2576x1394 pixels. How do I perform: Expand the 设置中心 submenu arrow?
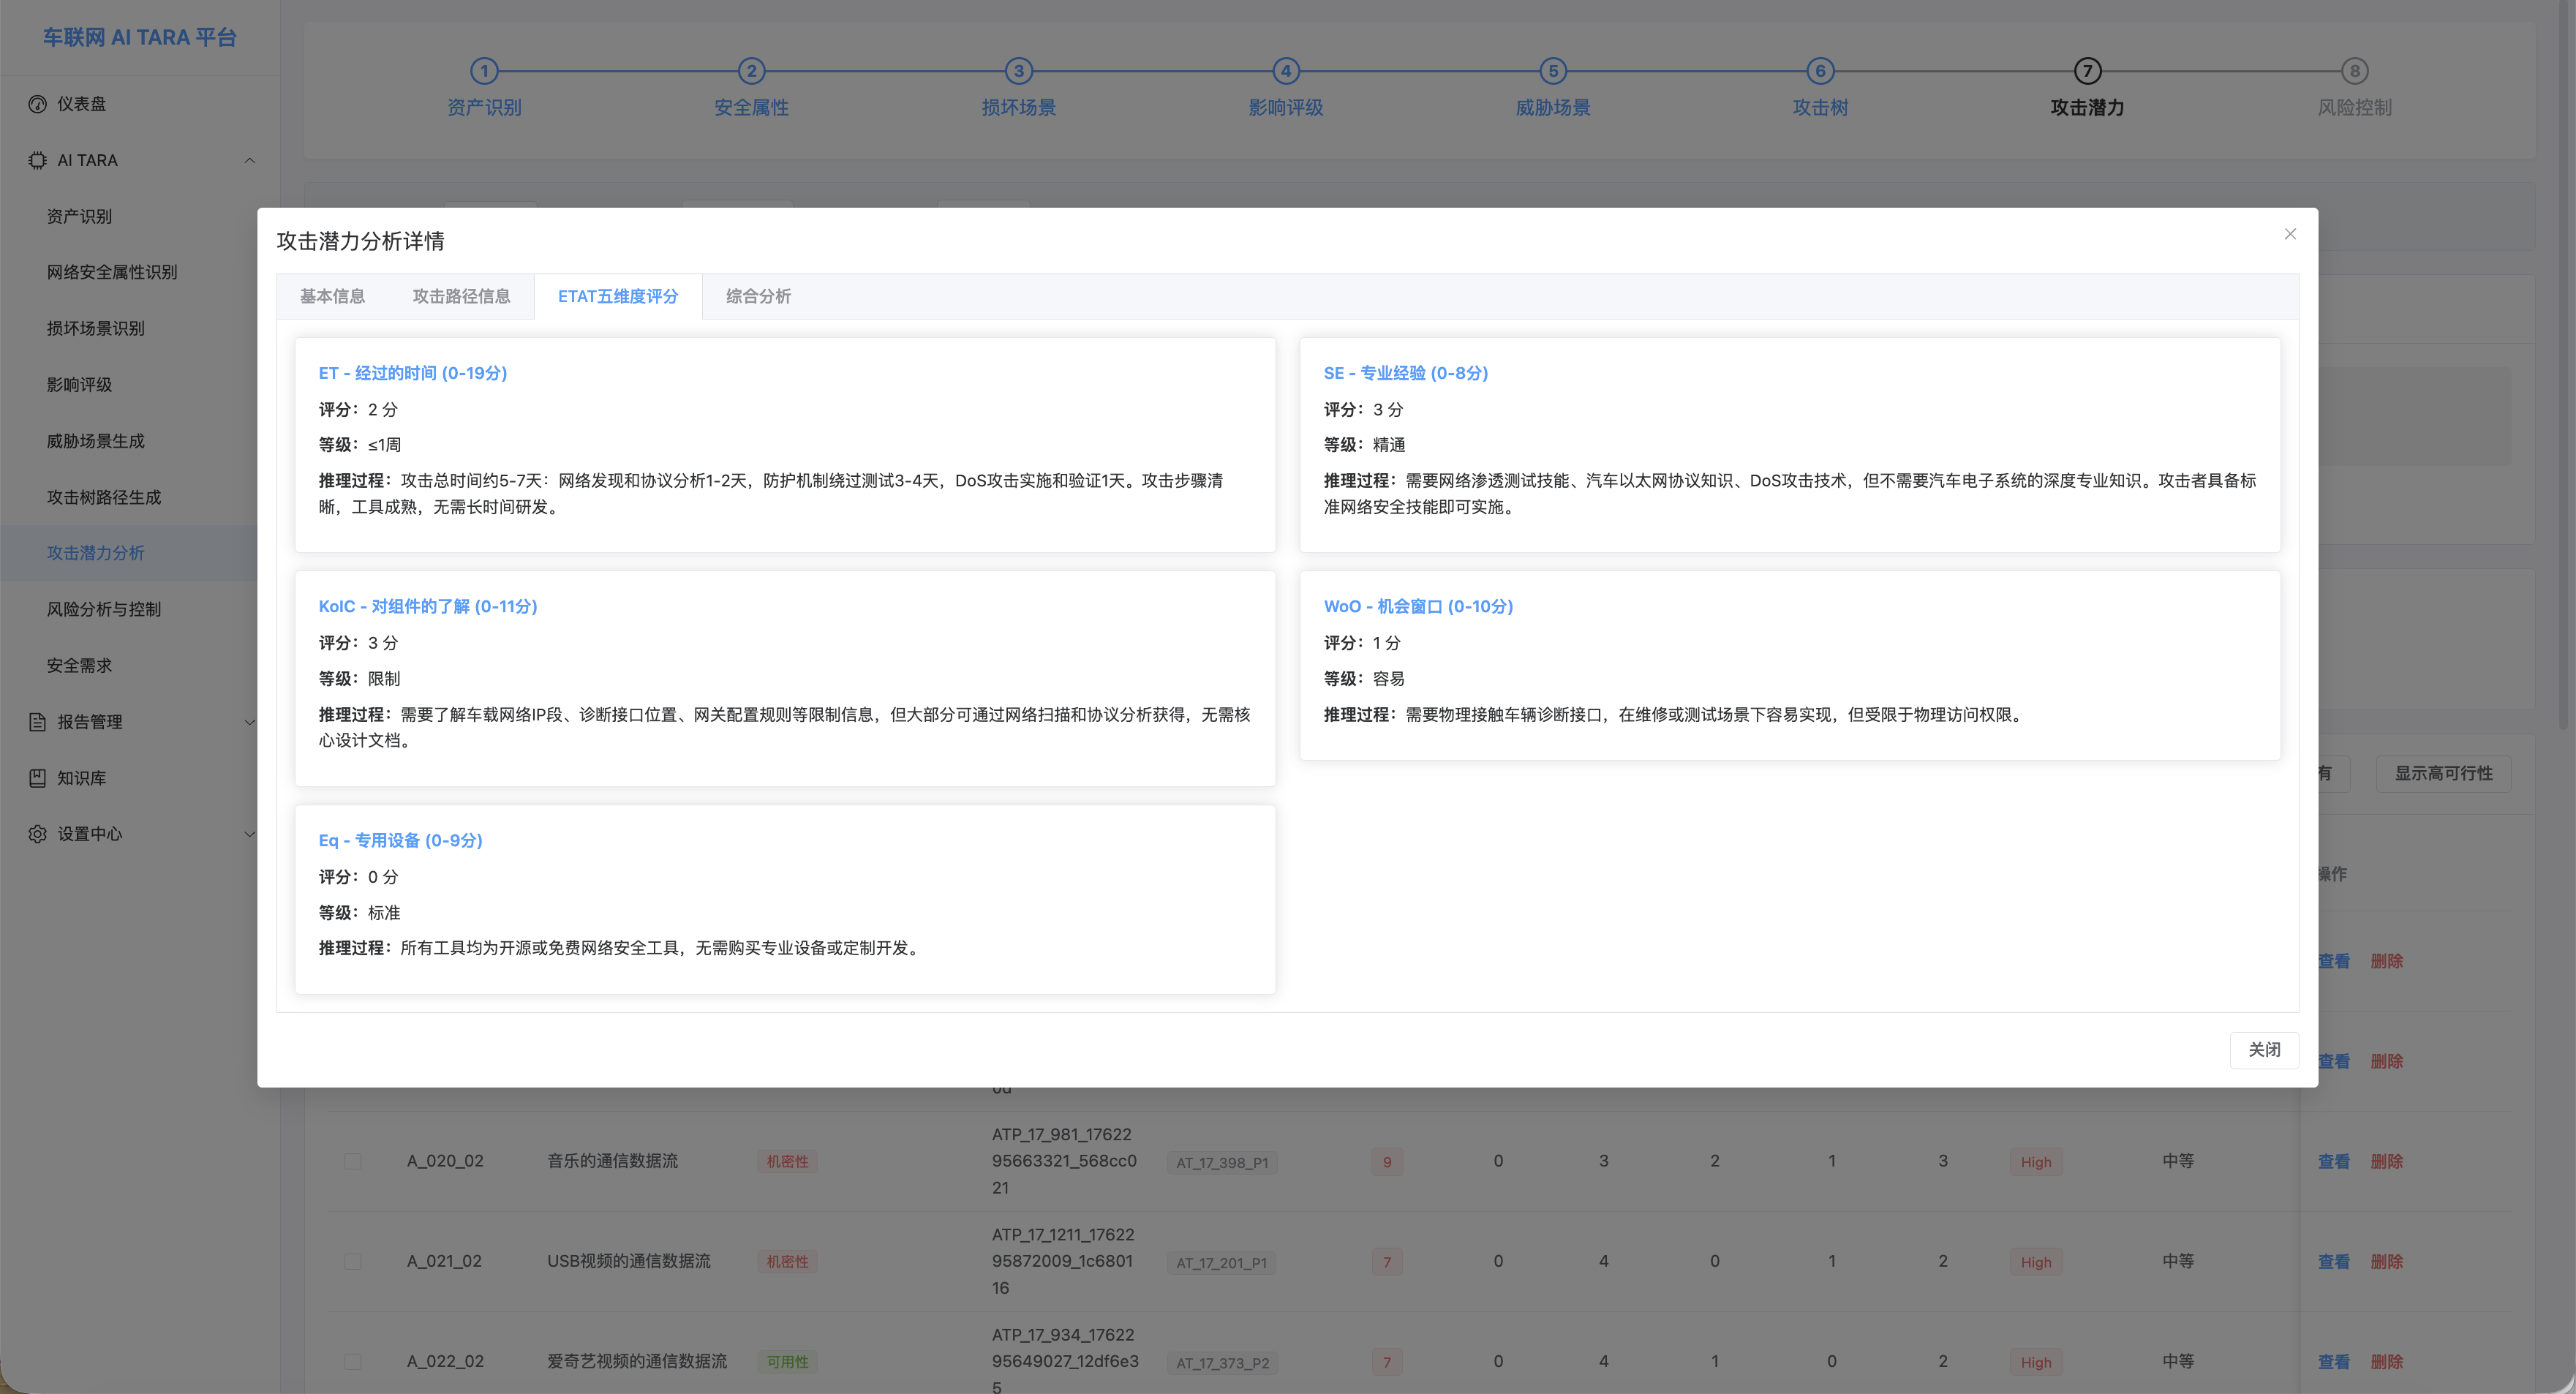[x=250, y=834]
